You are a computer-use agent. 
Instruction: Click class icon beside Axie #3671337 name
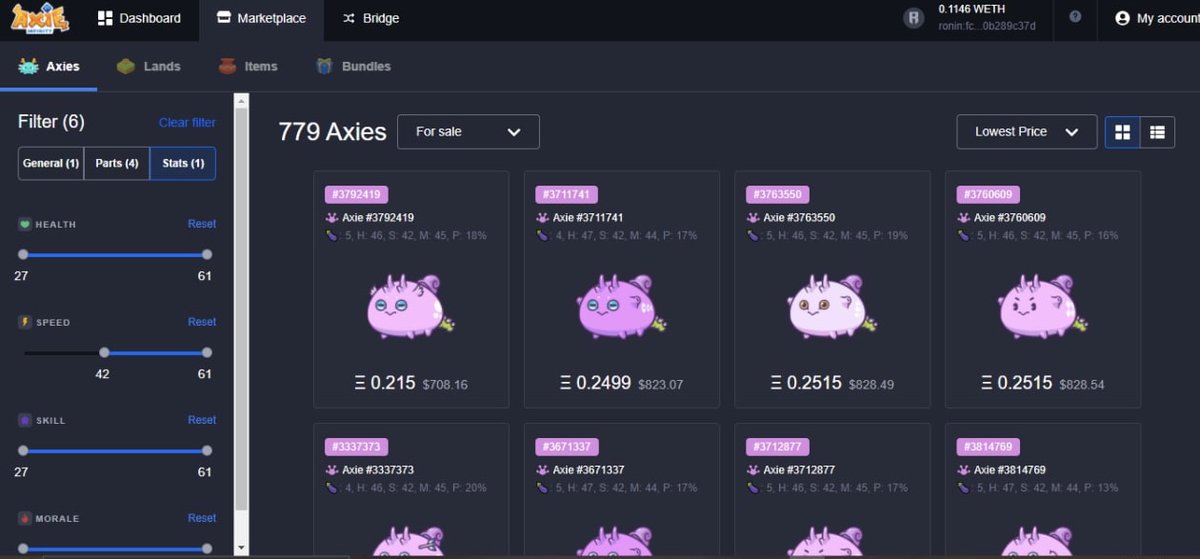pos(542,469)
